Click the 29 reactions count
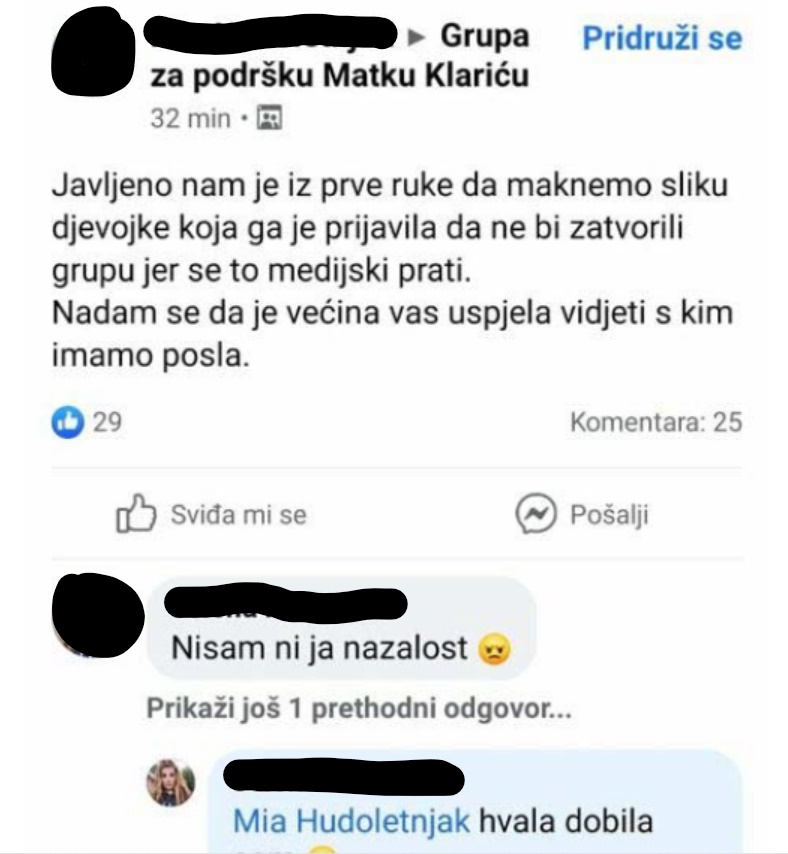This screenshot has height=854, width=788. pos(107,422)
